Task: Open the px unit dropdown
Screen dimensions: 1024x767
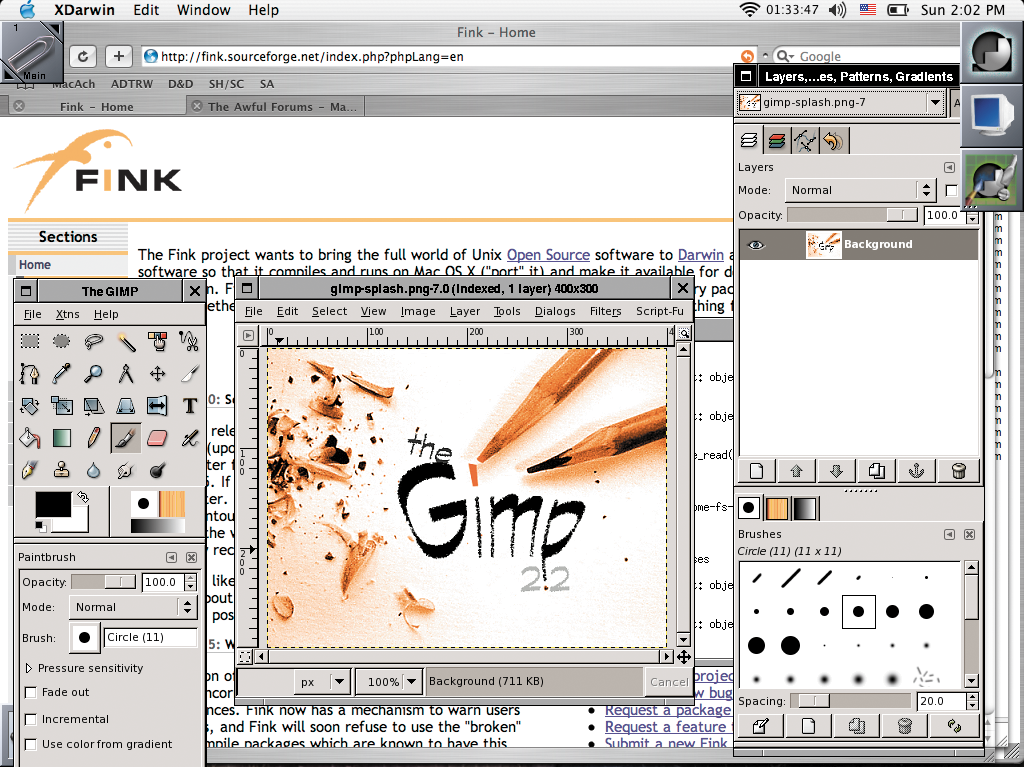Action: coord(323,681)
